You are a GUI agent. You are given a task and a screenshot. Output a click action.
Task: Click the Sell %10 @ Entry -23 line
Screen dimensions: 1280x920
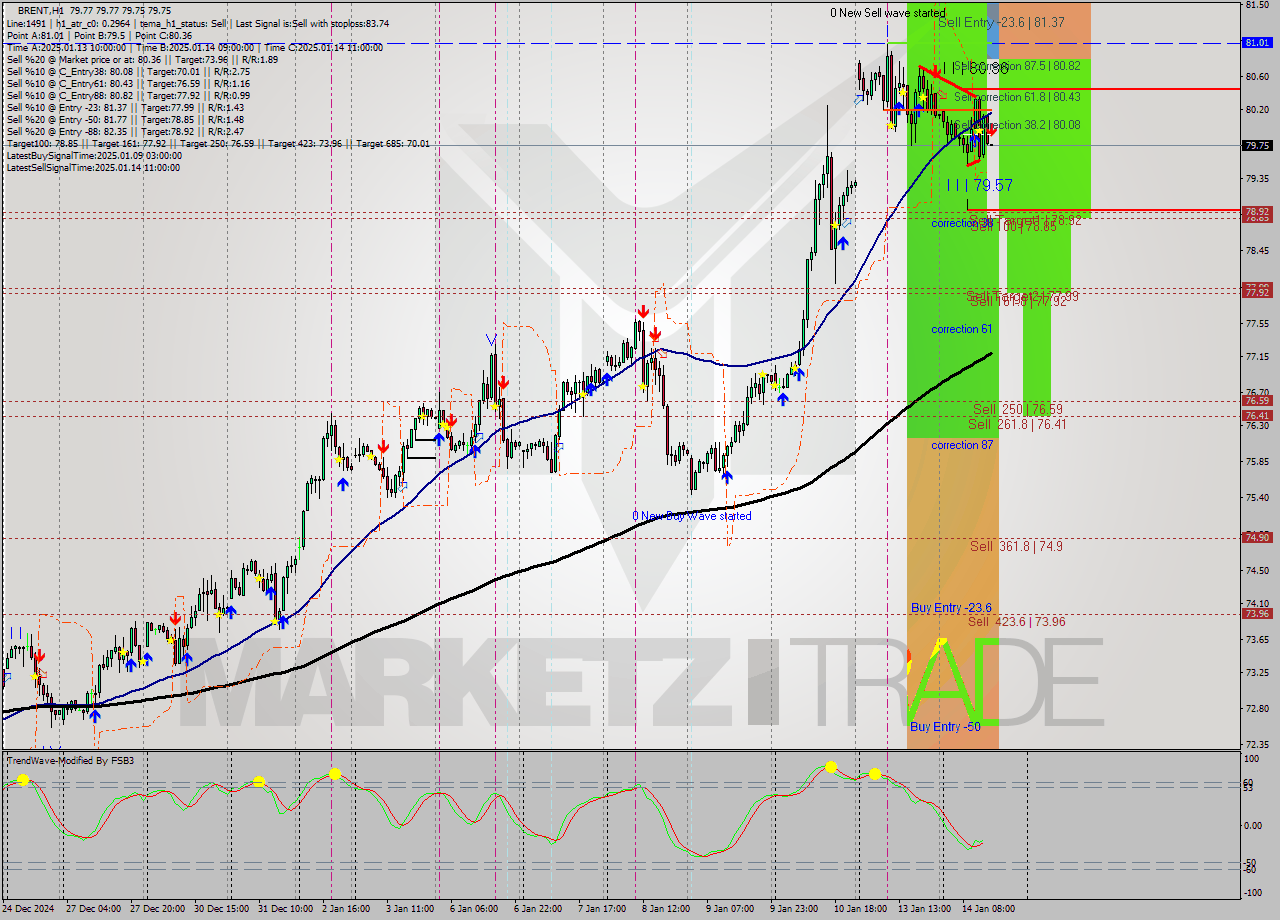click(125, 107)
